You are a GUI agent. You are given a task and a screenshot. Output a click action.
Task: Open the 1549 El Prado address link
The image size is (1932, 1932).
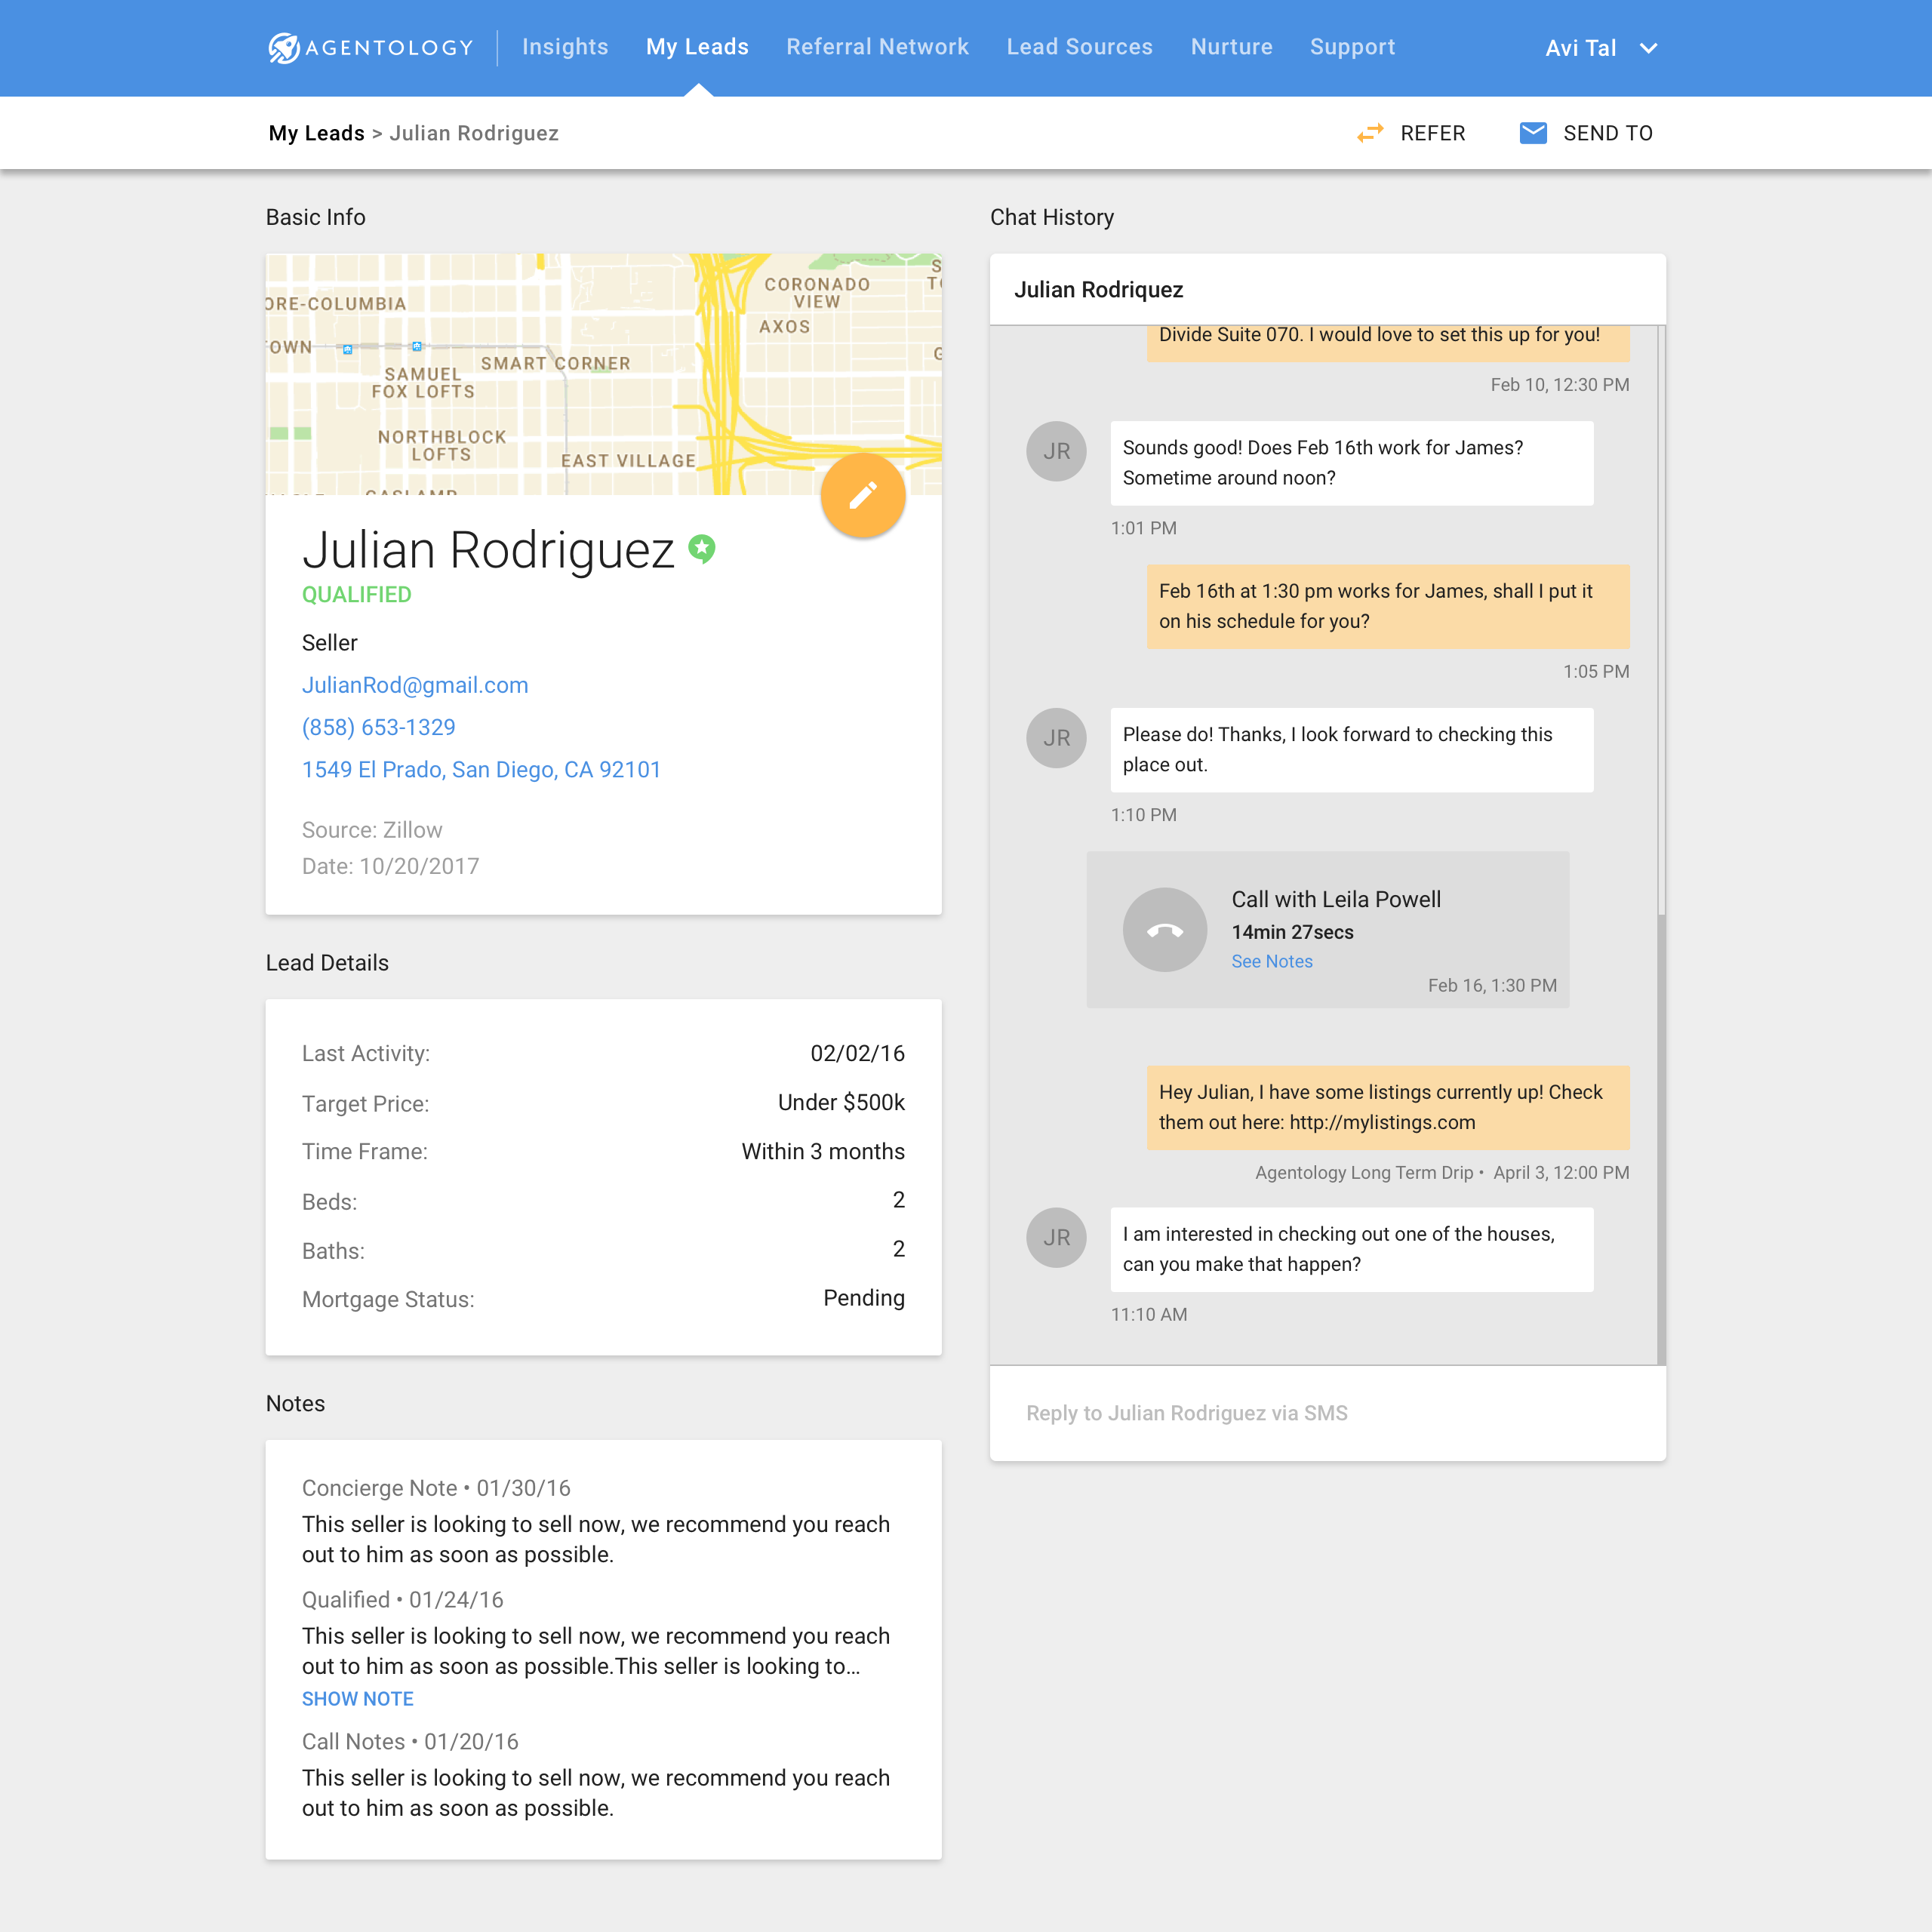pos(481,769)
